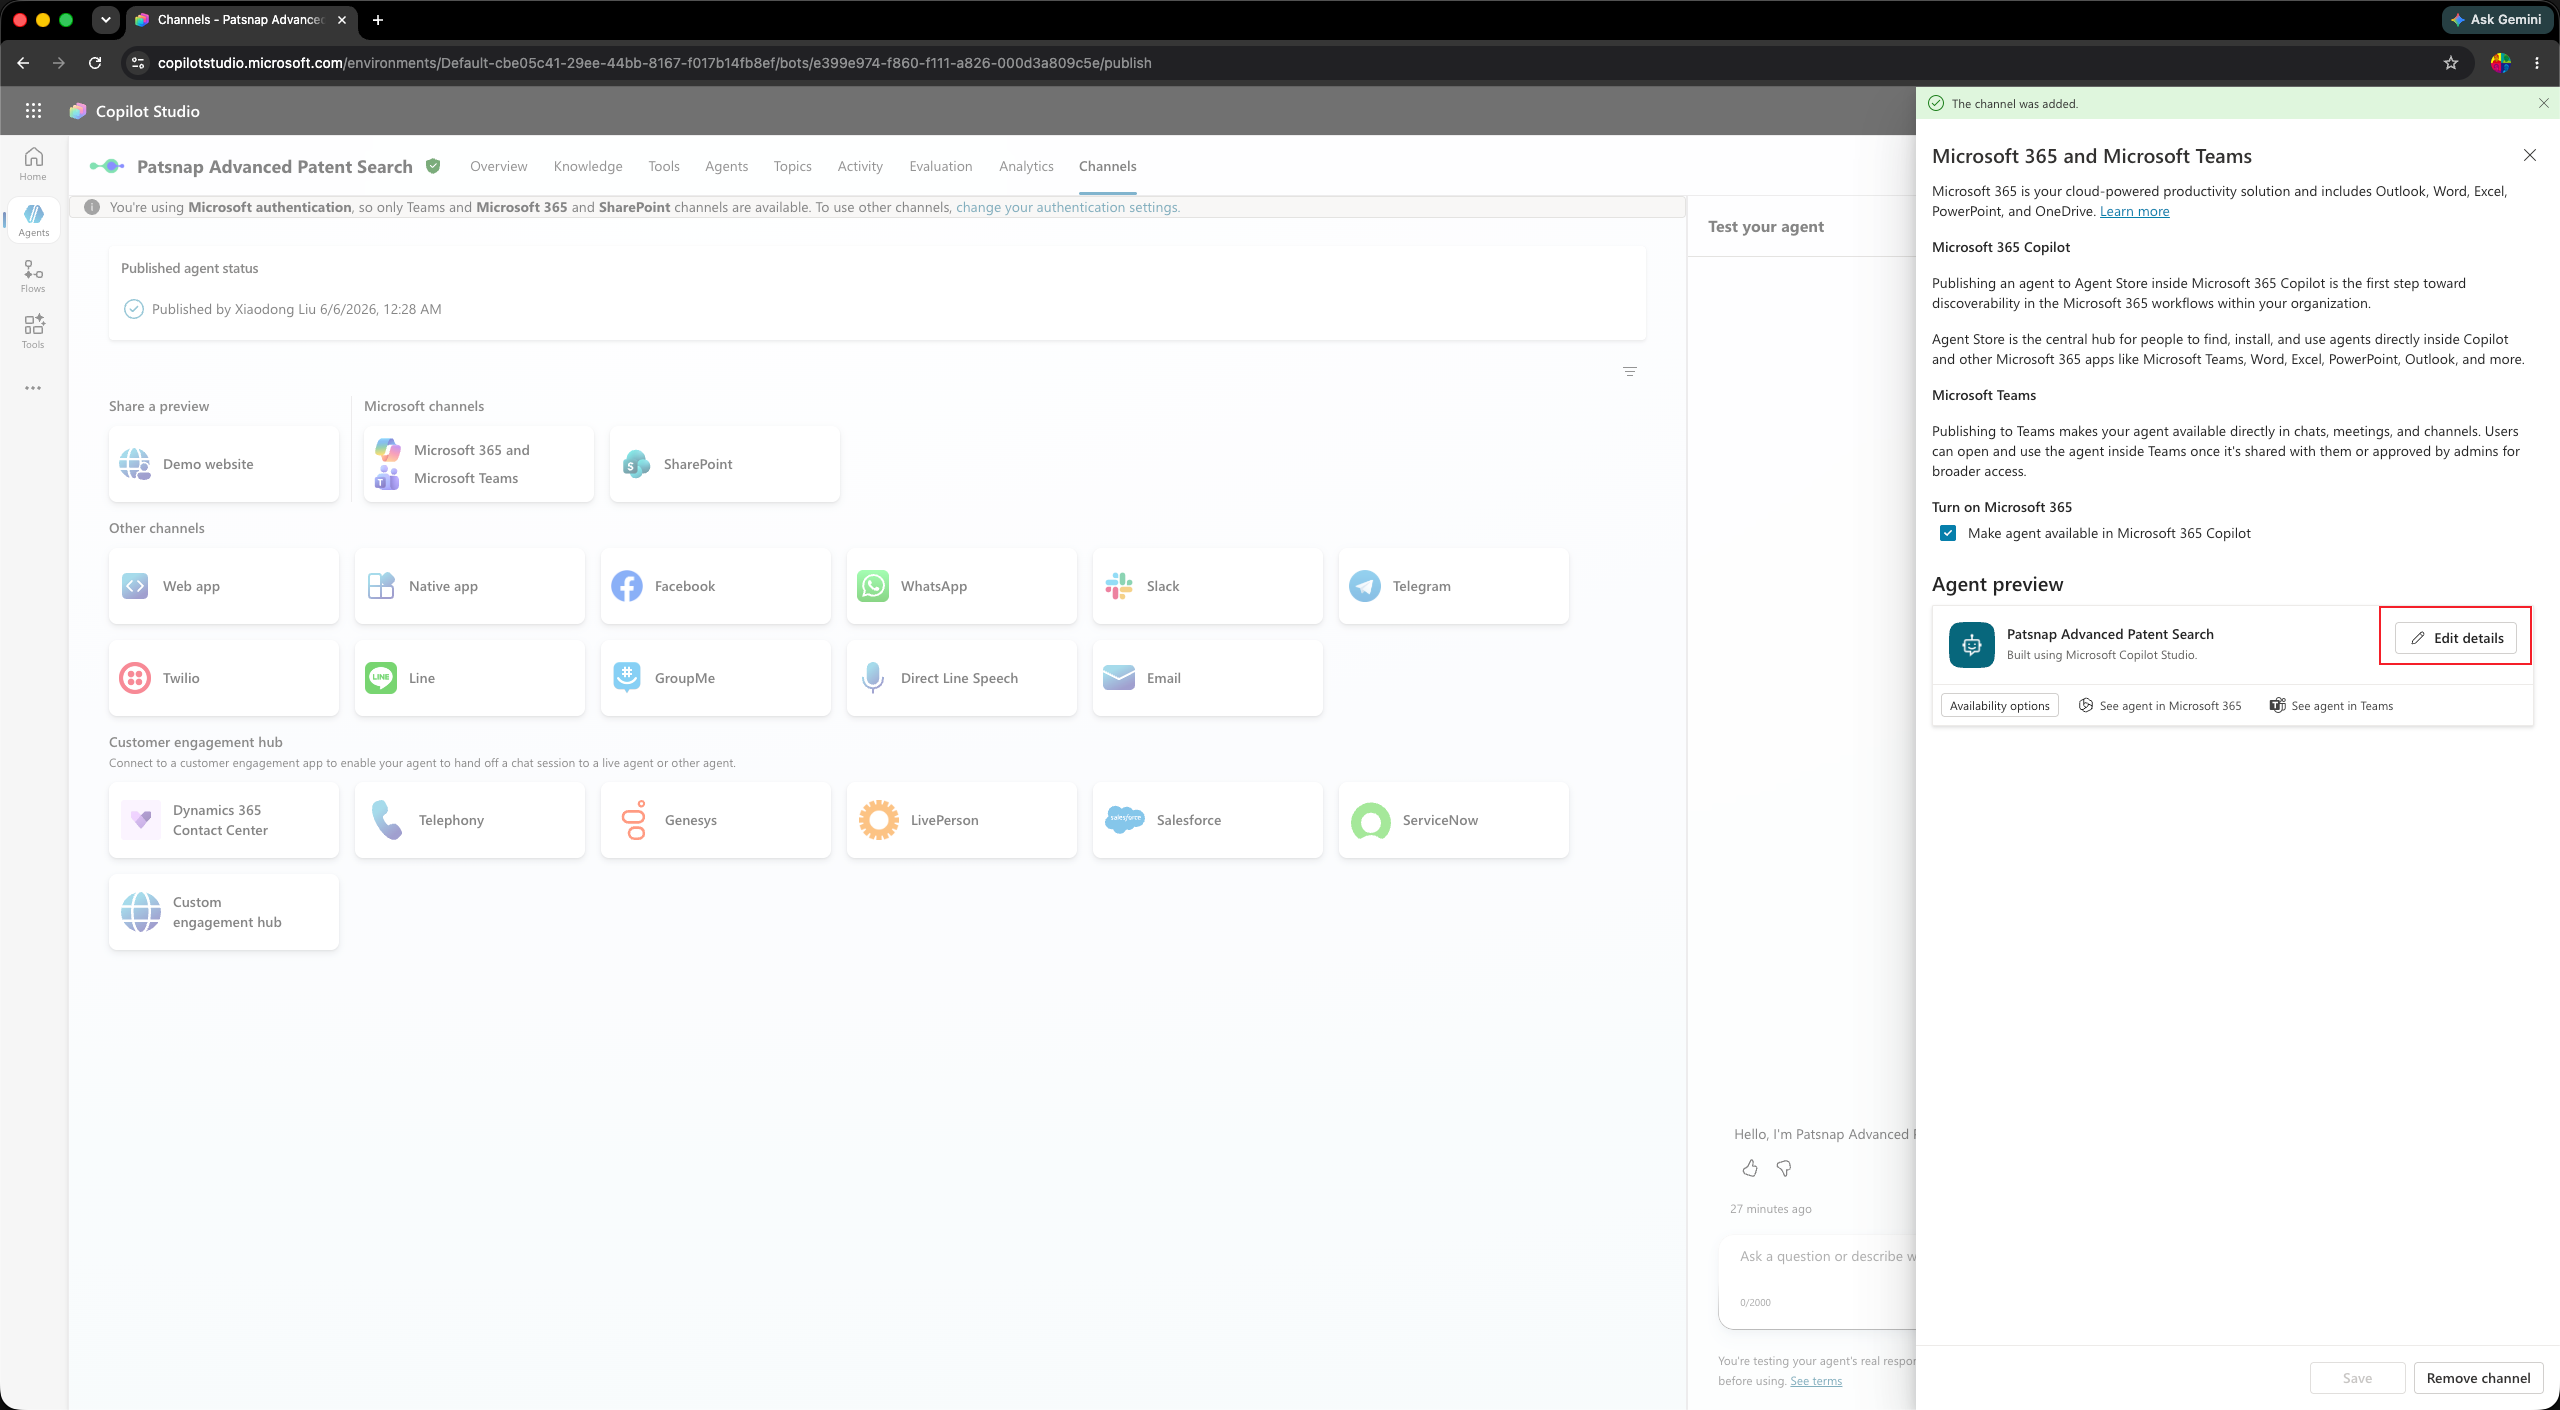Open the SharePoint channel
The height and width of the screenshot is (1410, 2560).
click(x=725, y=464)
